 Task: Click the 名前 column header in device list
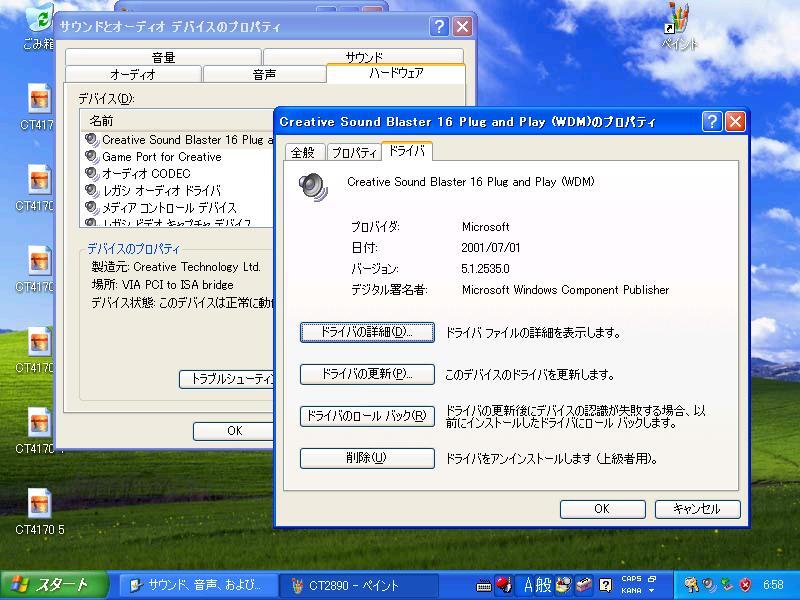point(177,121)
